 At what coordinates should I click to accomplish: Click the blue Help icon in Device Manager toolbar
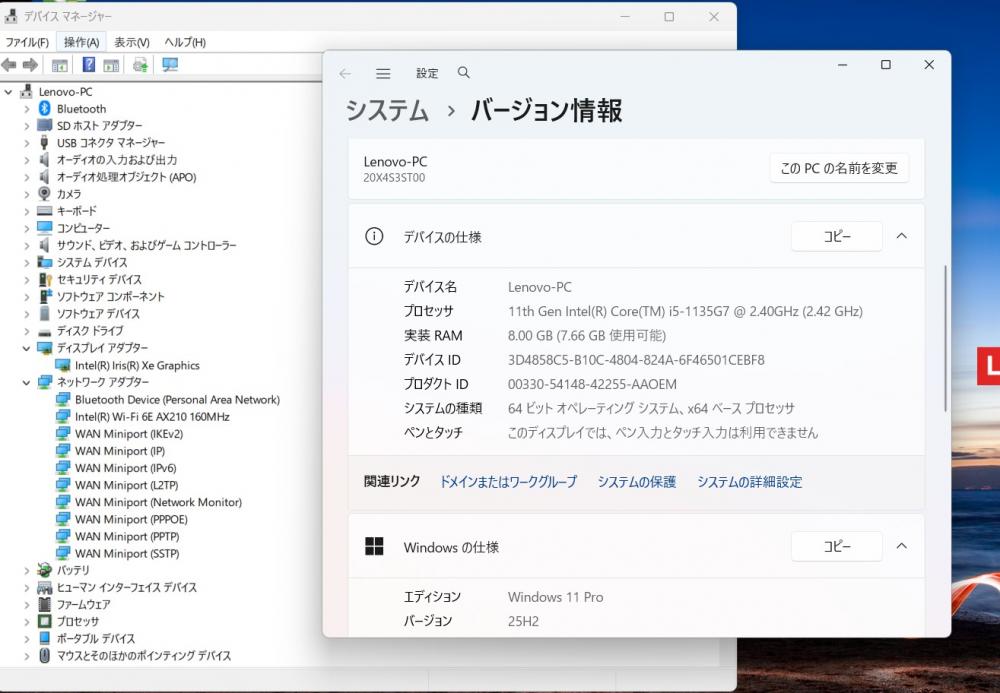89,65
